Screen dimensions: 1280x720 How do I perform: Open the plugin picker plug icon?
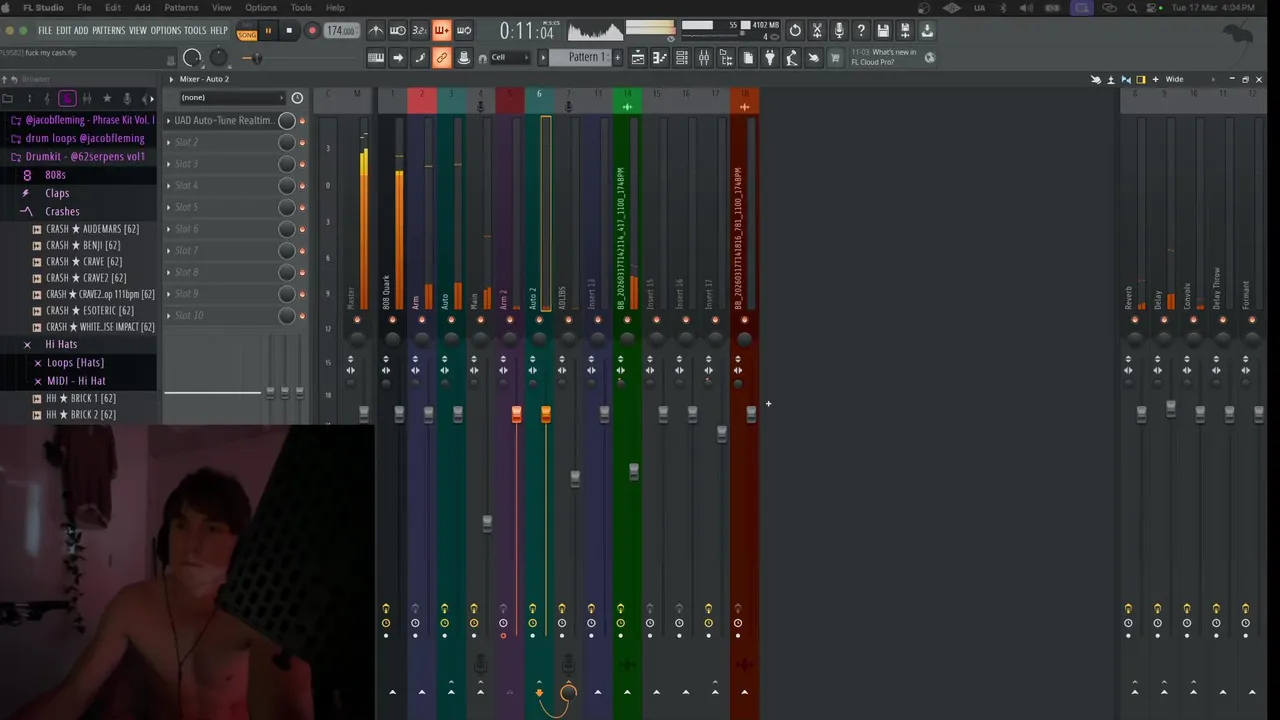coord(770,58)
